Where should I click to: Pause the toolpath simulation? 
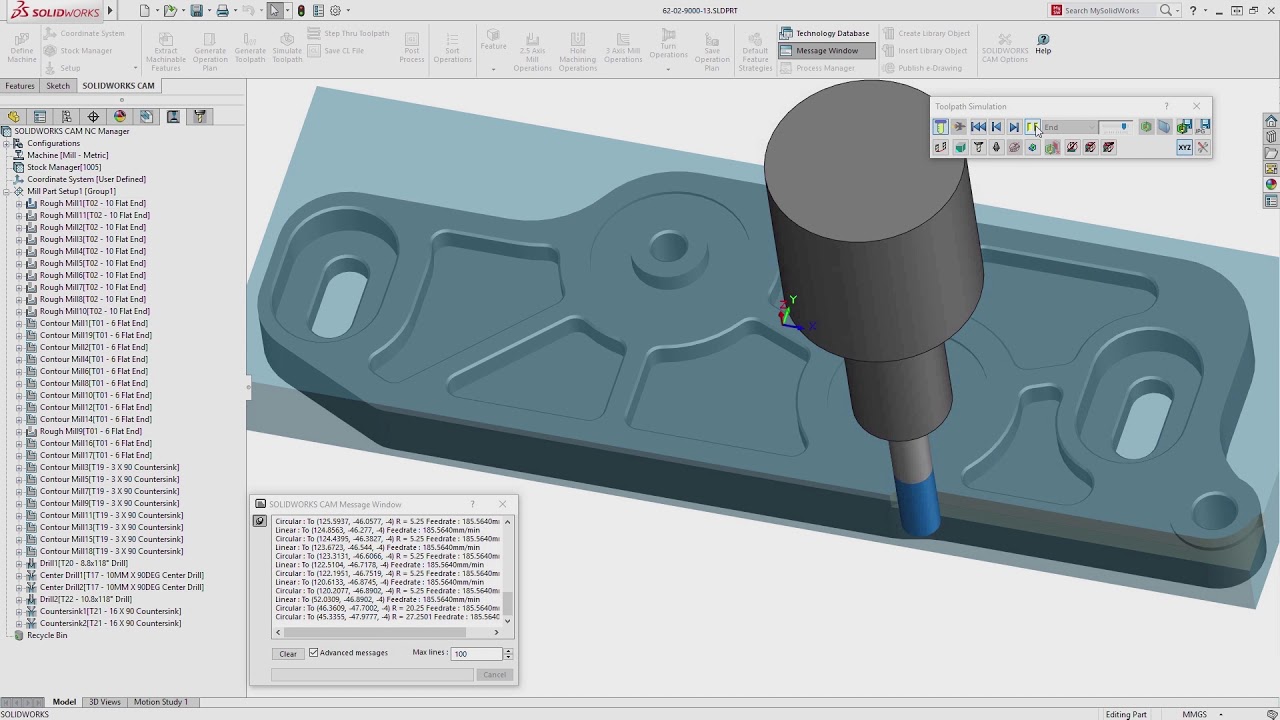pyautogui.click(x=1032, y=127)
